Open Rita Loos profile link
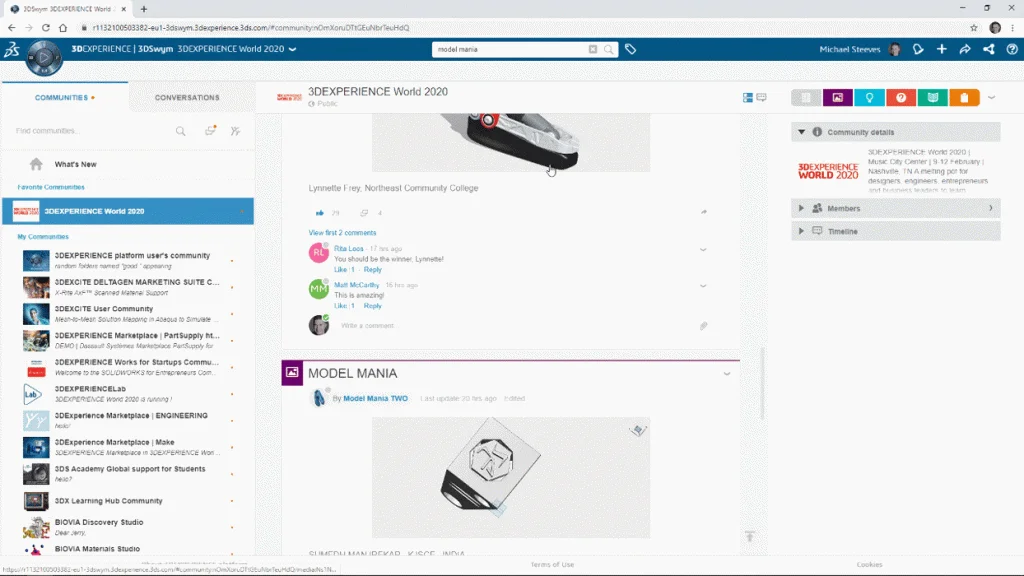 tap(349, 249)
